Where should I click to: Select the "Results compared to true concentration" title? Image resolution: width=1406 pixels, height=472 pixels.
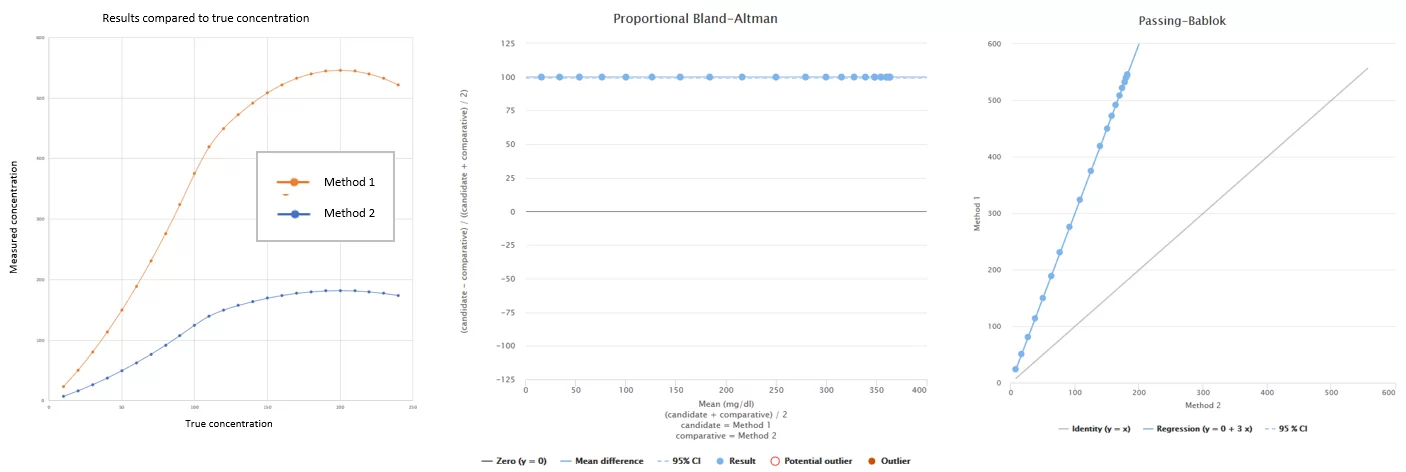(x=205, y=18)
